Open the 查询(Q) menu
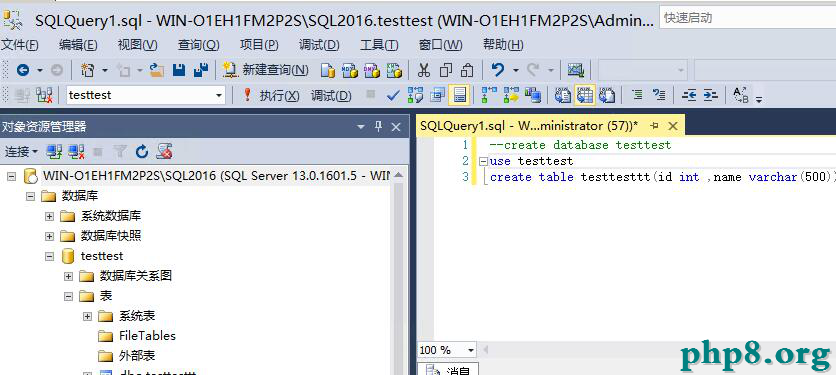Image resolution: width=836 pixels, height=375 pixels. (x=198, y=45)
